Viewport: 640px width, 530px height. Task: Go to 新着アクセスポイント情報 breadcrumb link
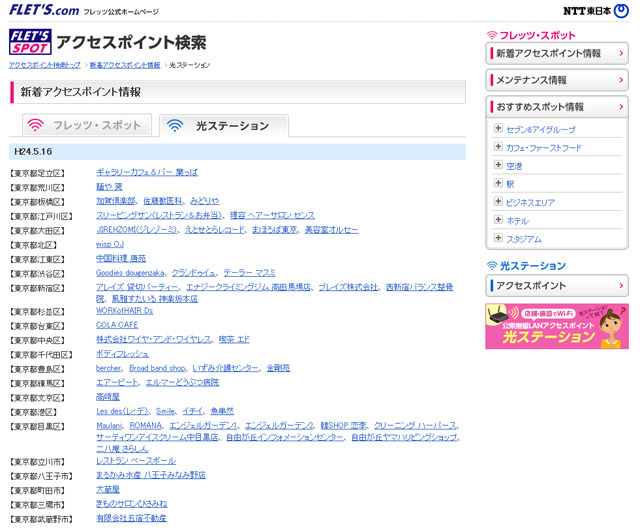[x=125, y=65]
